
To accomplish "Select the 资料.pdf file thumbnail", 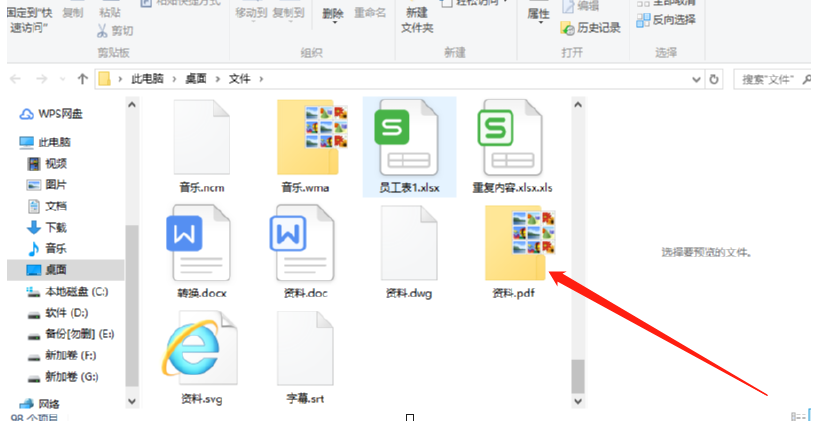I will point(519,243).
